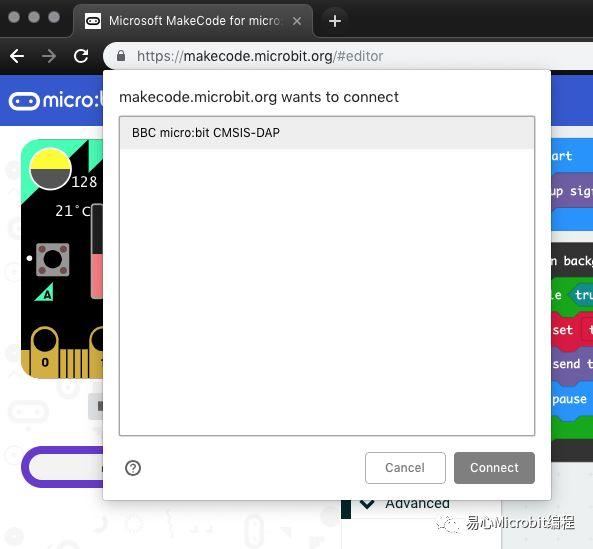Click the Connect button in the dialog
This screenshot has width=593, height=549.
(x=494, y=468)
